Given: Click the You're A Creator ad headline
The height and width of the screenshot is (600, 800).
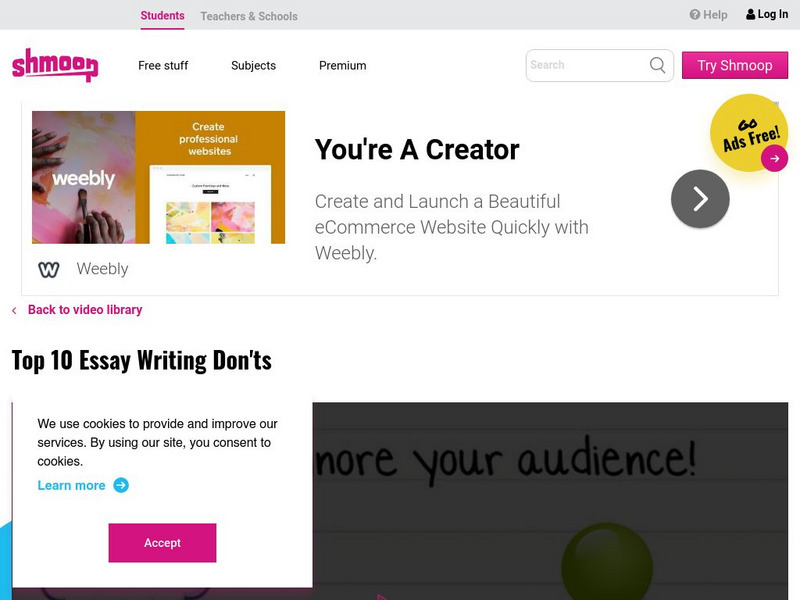Looking at the screenshot, I should tap(417, 149).
